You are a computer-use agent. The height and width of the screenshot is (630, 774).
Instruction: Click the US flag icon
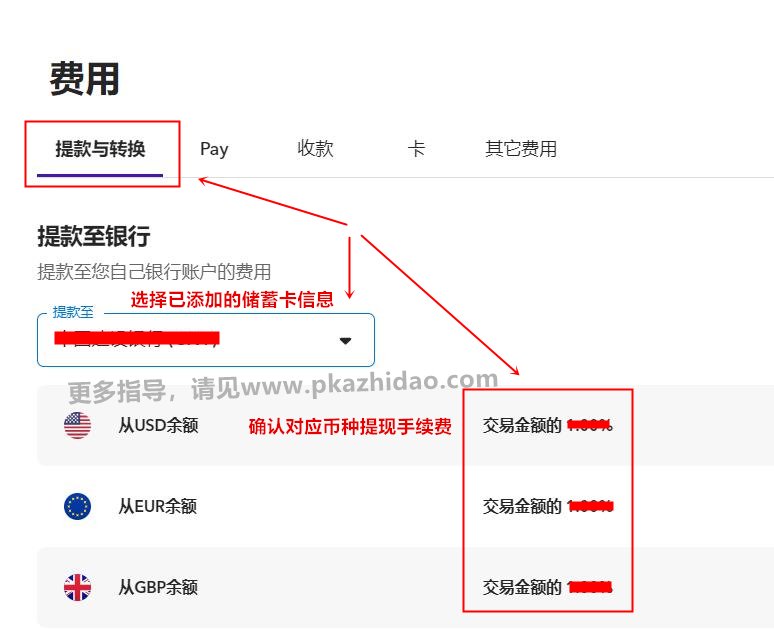(77, 425)
